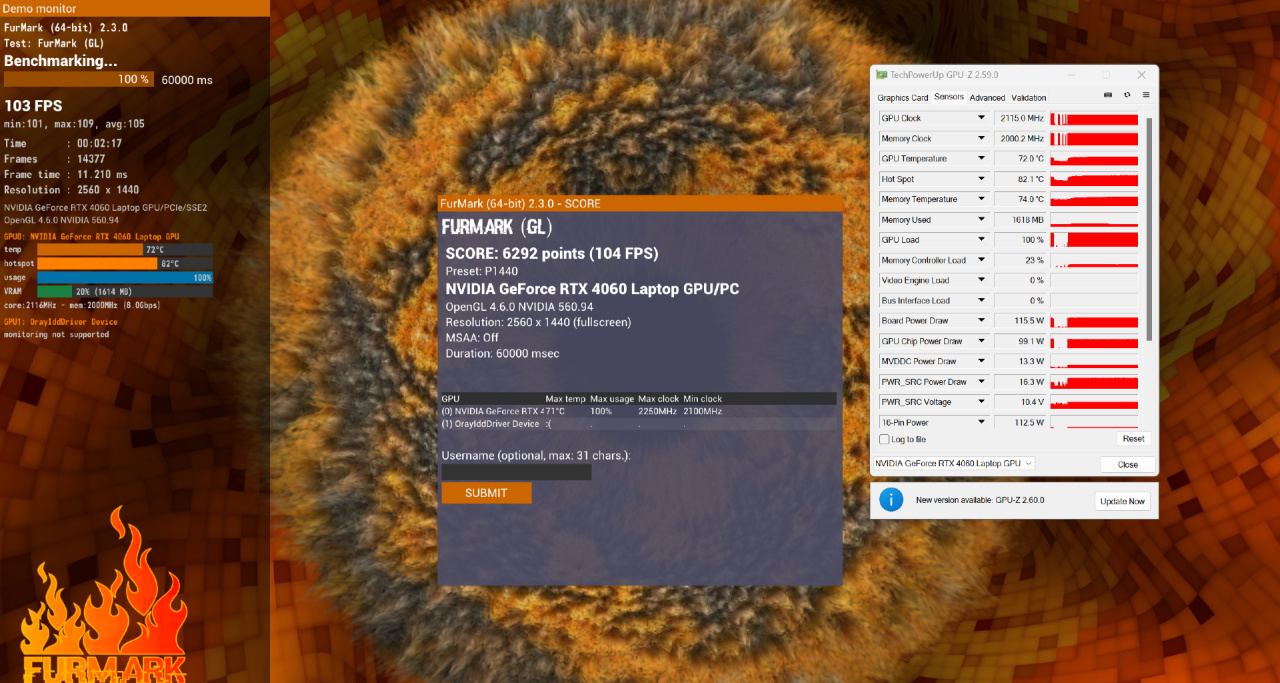Click the SUBMIT button in FurMark score
The height and width of the screenshot is (683, 1280).
[486, 493]
